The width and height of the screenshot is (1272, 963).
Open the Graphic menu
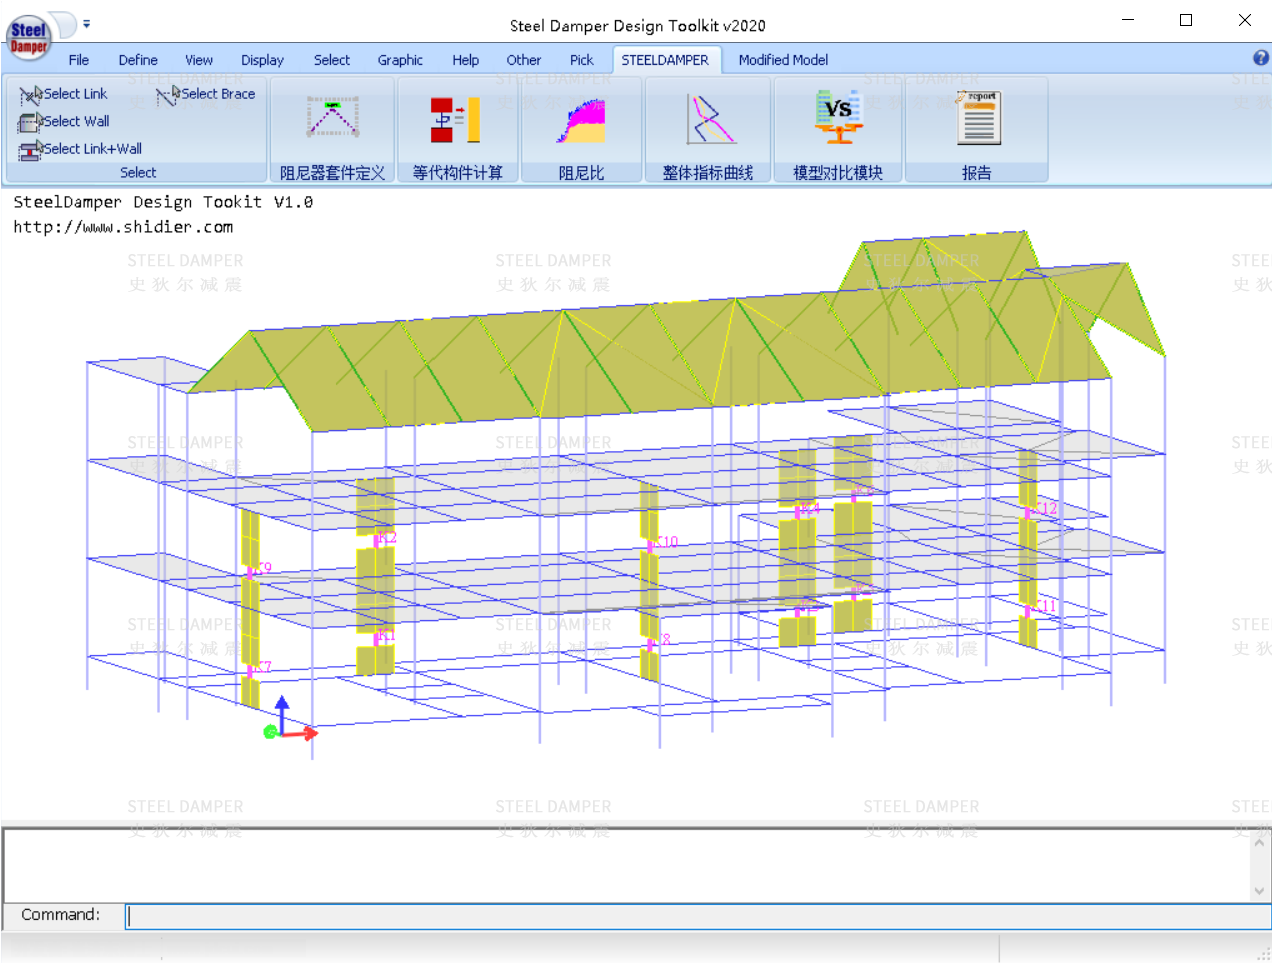(400, 60)
